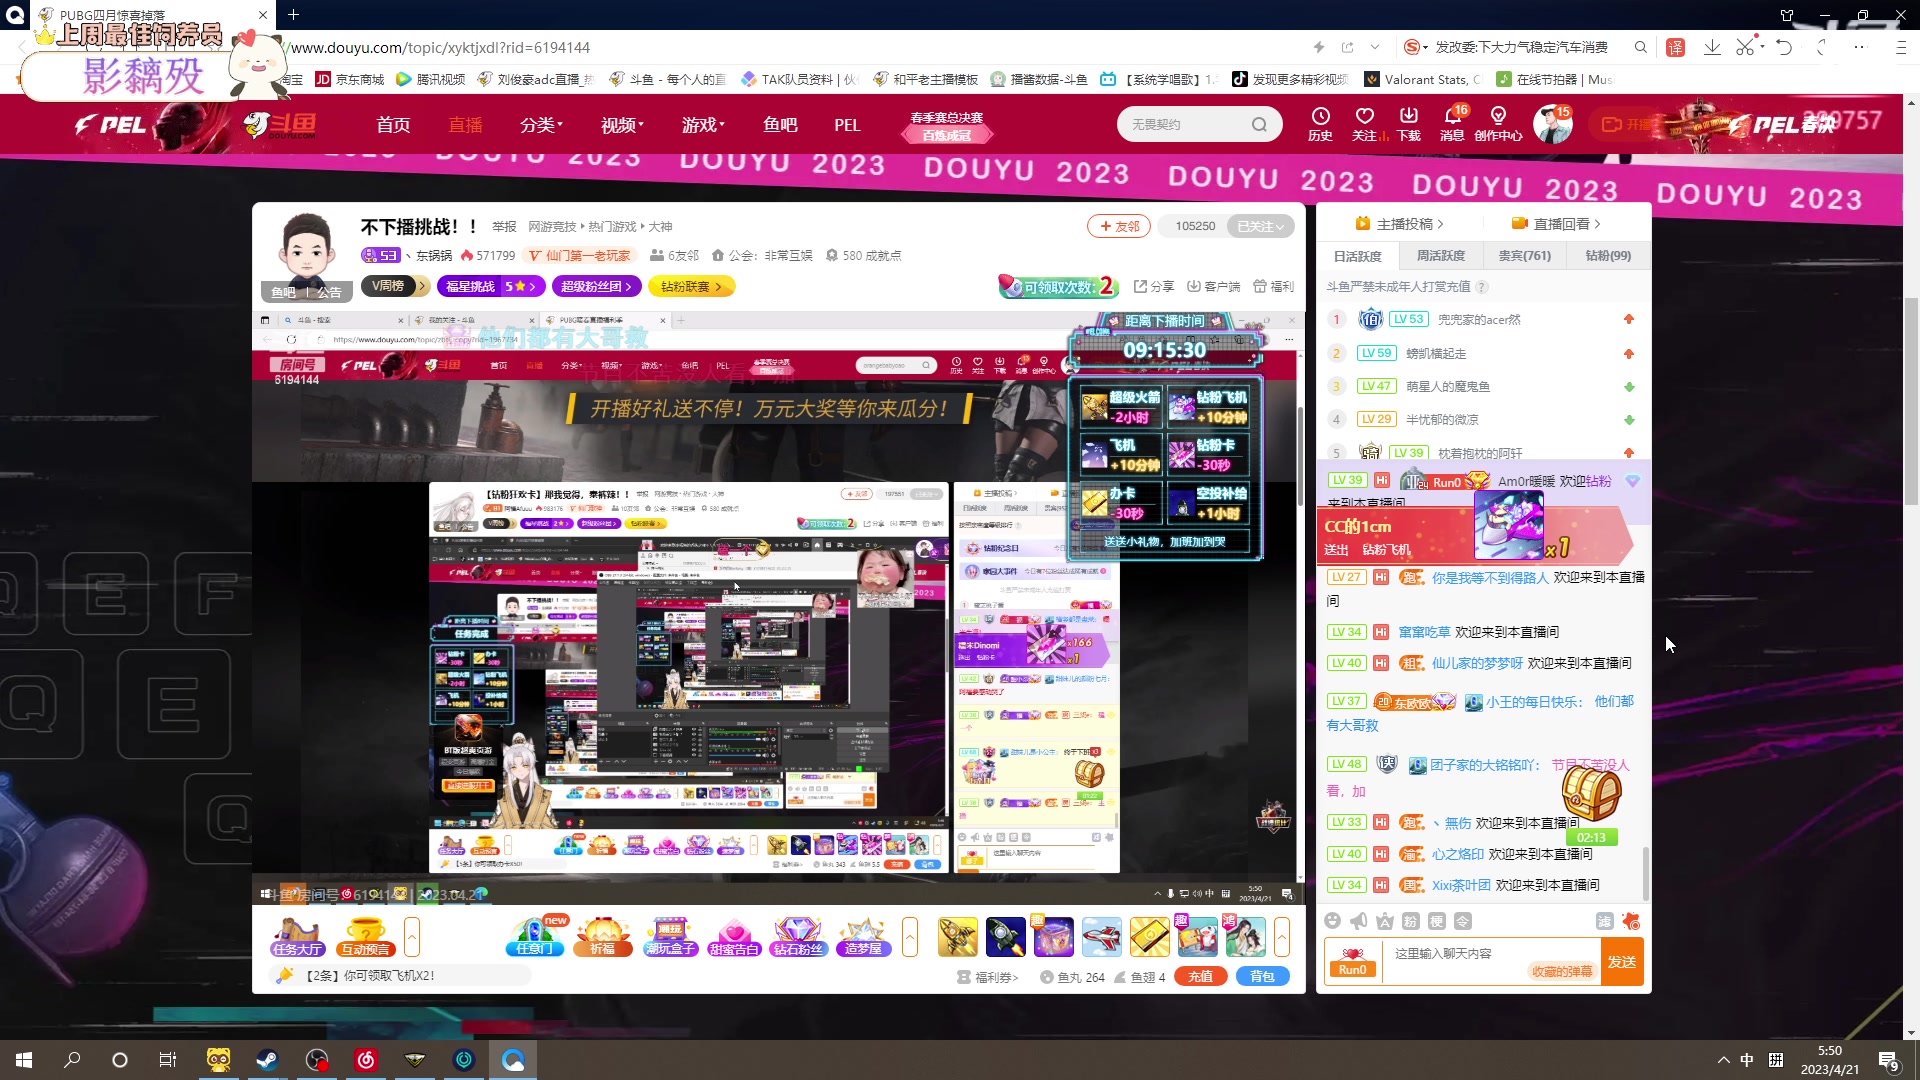Screen dimensions: 1920x1080
Task: Switch to the 钻粉(99) tab
Action: coord(1608,256)
